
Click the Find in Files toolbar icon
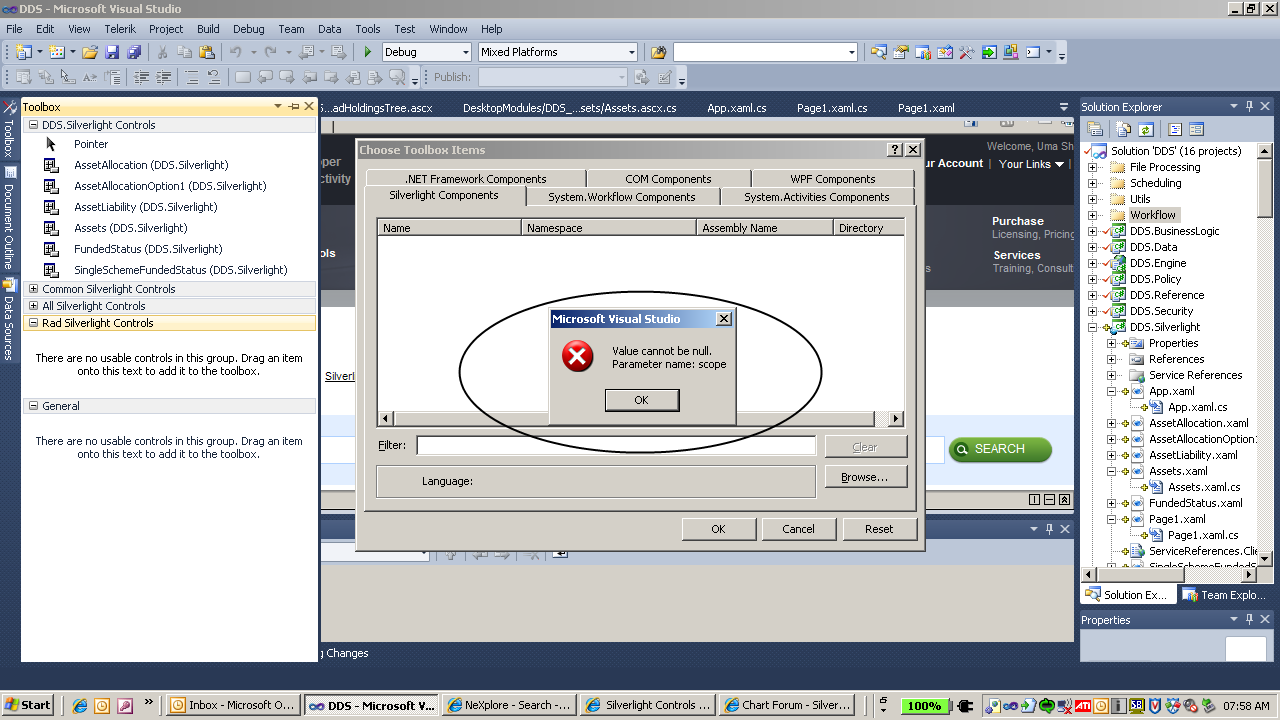[658, 52]
